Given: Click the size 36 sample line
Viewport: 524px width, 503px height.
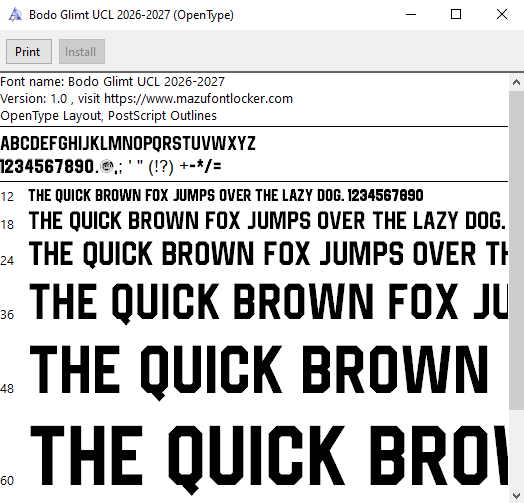Looking at the screenshot, I should [x=268, y=303].
